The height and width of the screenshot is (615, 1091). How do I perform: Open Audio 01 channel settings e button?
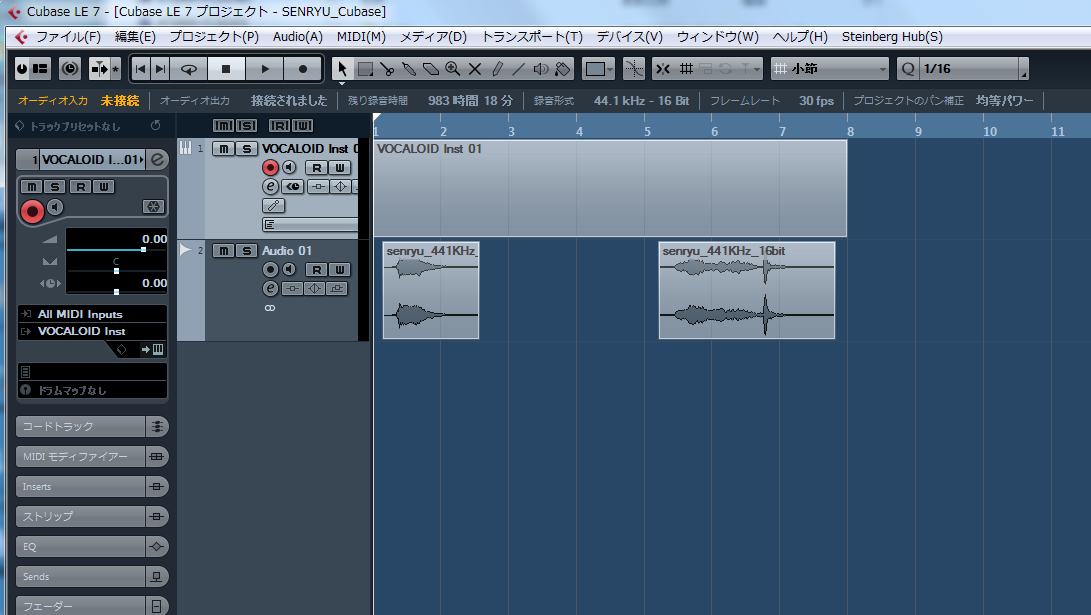tap(270, 289)
